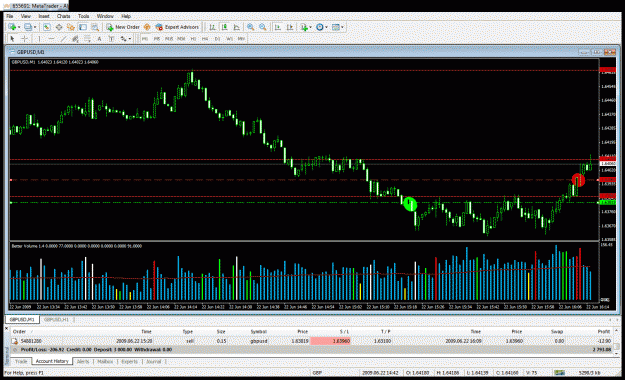Open the Journal terminal tab
Screen dimensions: 625x380
[153, 361]
